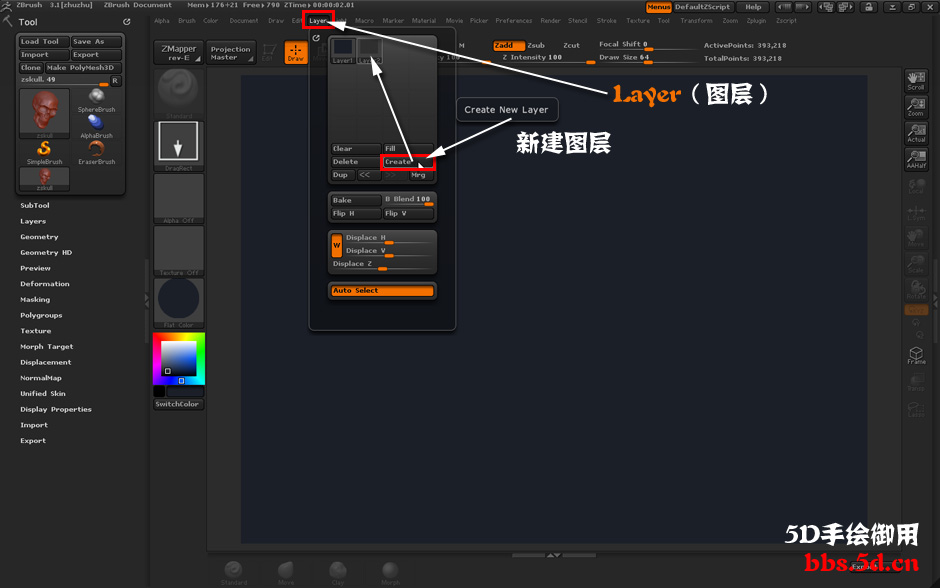This screenshot has height=588, width=940.
Task: Toggle the W wrap mode button
Action: click(x=337, y=245)
